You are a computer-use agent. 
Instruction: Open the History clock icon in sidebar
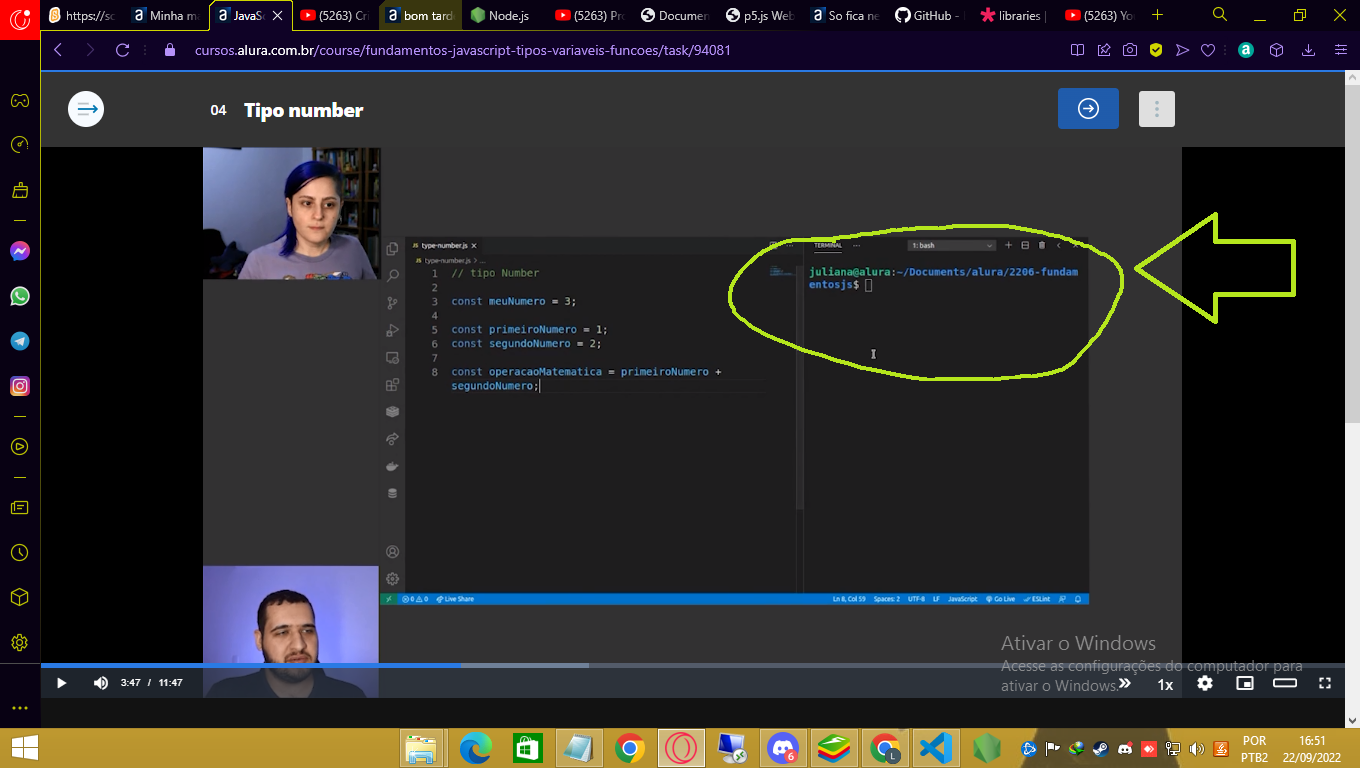click(x=20, y=553)
